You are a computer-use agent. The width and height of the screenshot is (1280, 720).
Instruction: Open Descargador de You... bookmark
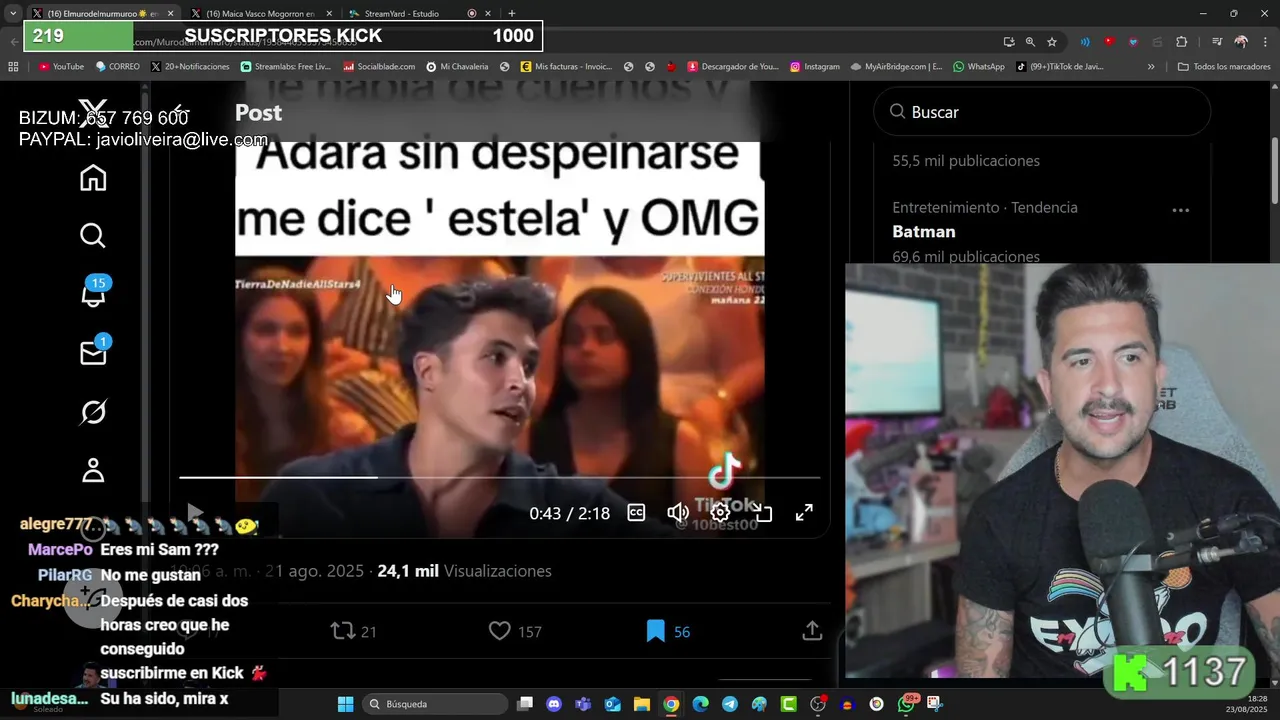(732, 67)
